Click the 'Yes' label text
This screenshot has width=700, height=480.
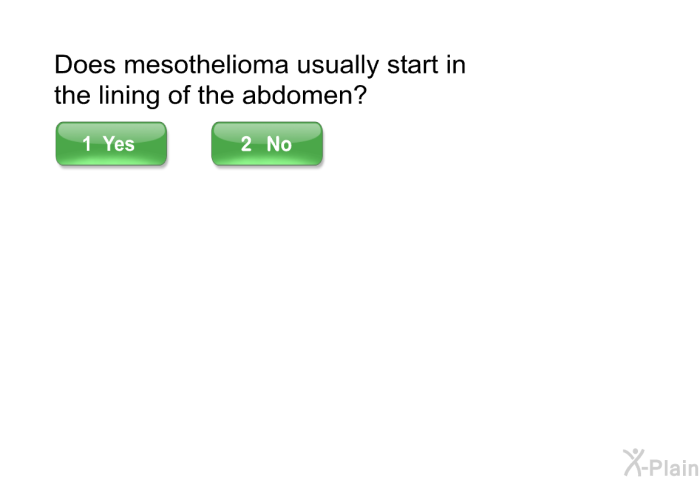(x=119, y=144)
